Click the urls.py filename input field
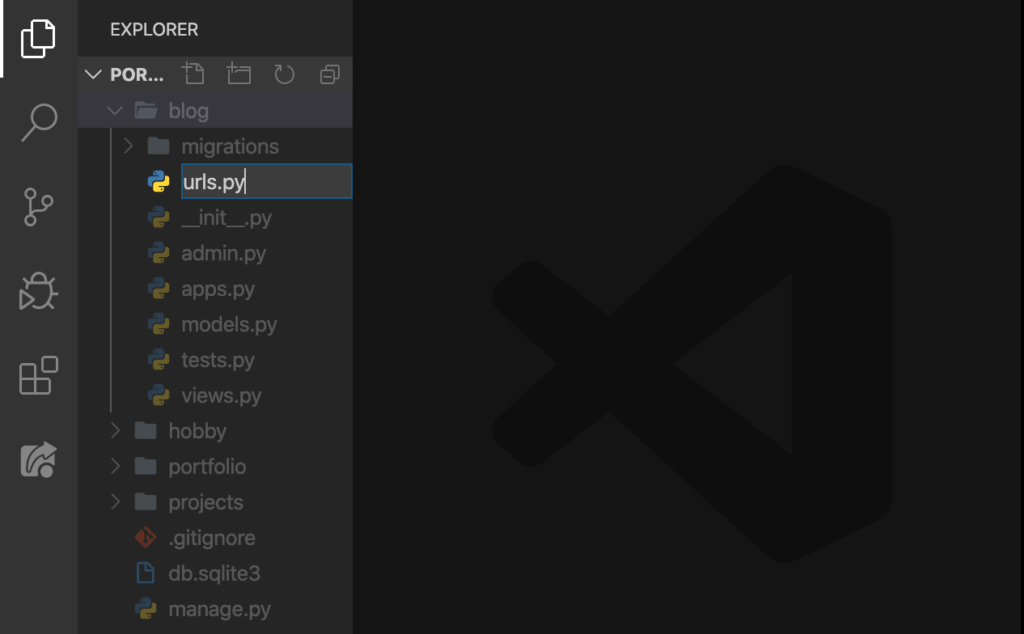This screenshot has width=1024, height=634. click(x=266, y=182)
